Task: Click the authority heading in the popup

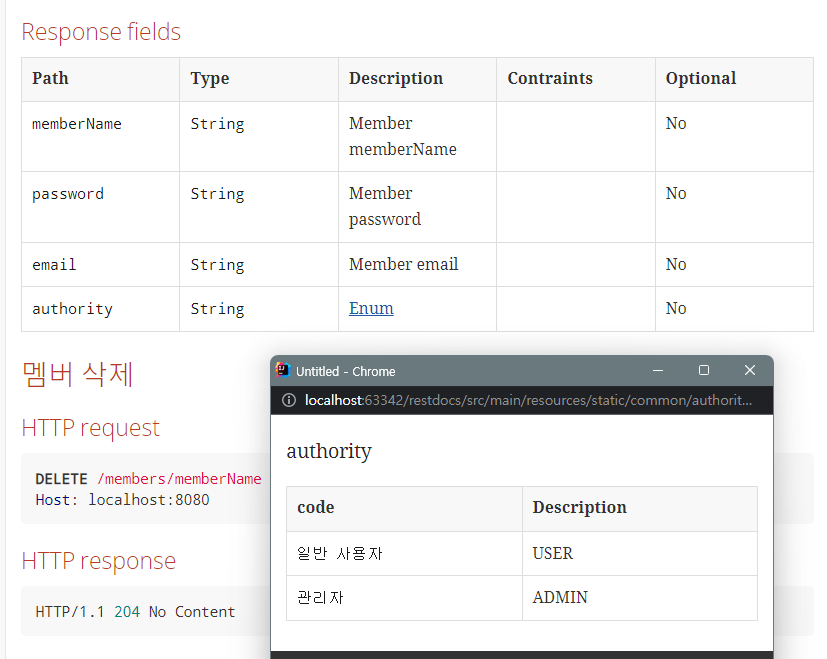Action: pos(329,451)
